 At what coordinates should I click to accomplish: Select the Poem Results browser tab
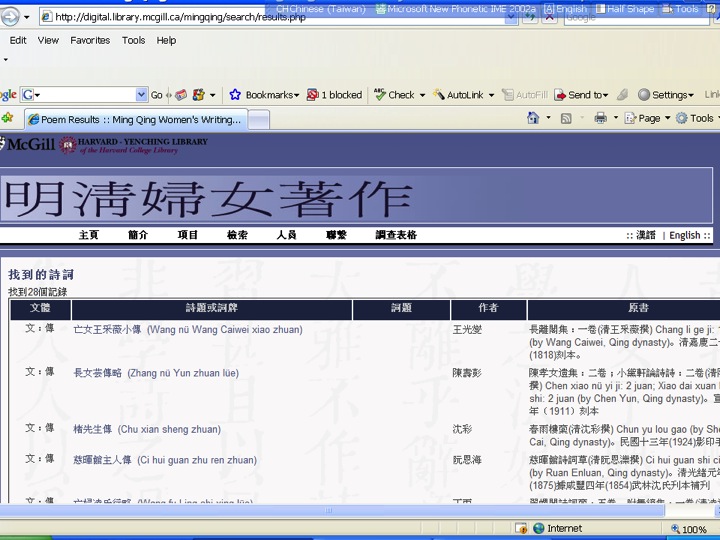(136, 119)
